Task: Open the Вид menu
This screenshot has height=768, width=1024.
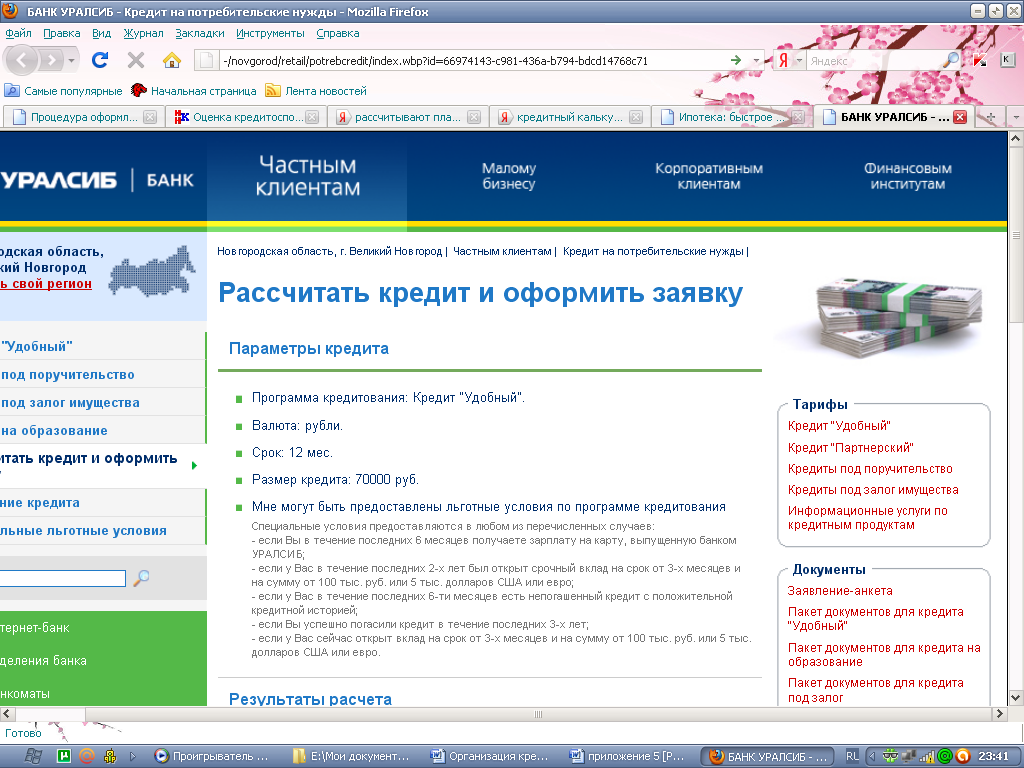Action: (101, 33)
